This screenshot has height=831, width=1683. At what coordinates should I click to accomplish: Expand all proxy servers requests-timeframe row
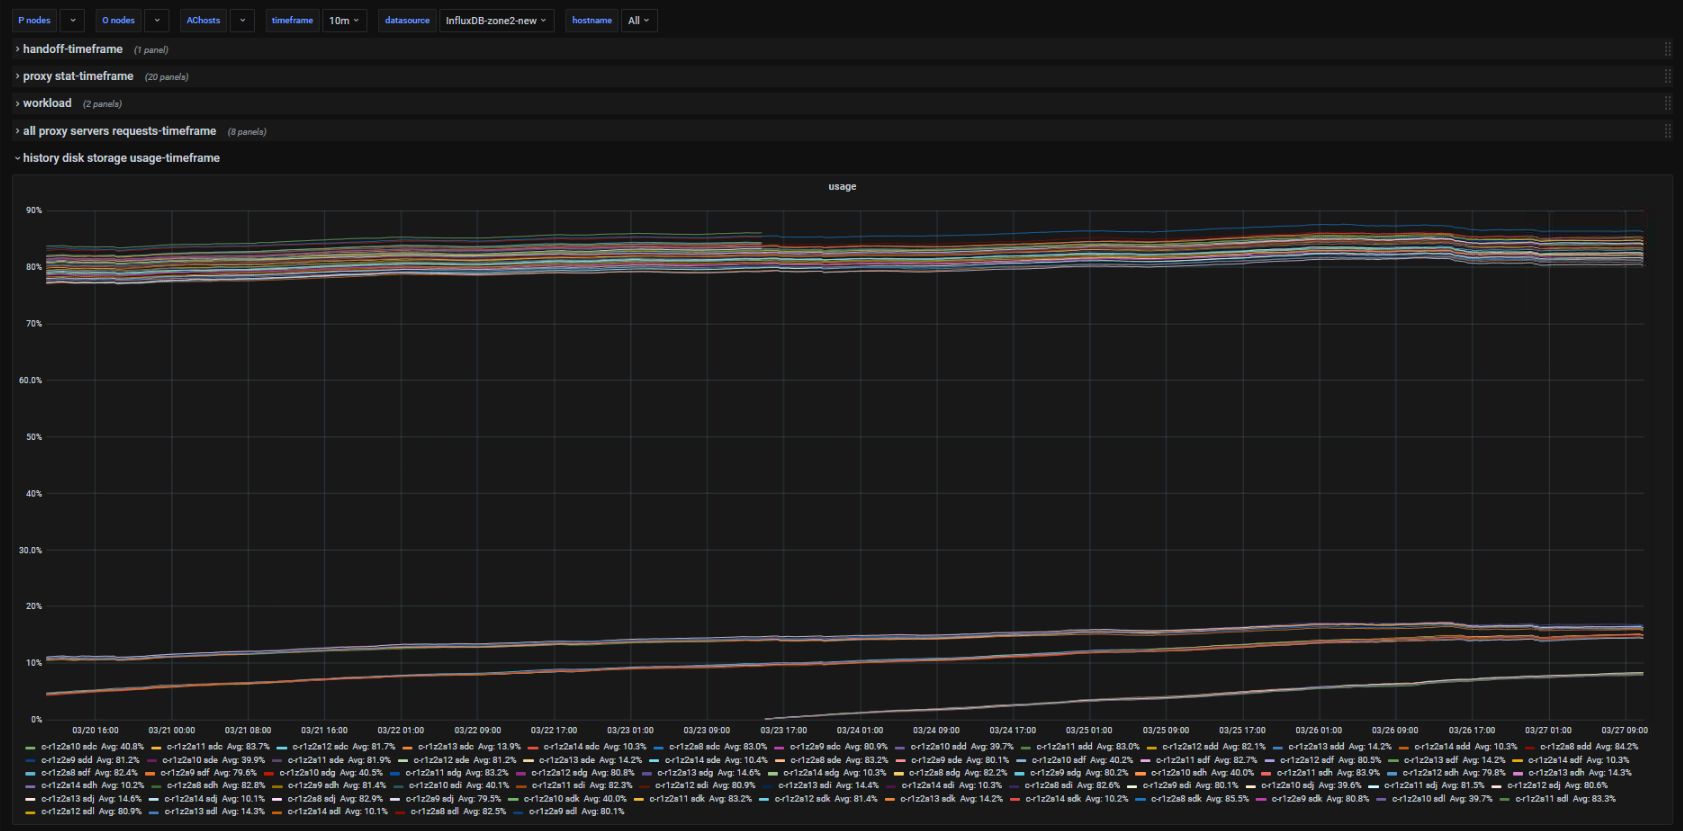[119, 131]
